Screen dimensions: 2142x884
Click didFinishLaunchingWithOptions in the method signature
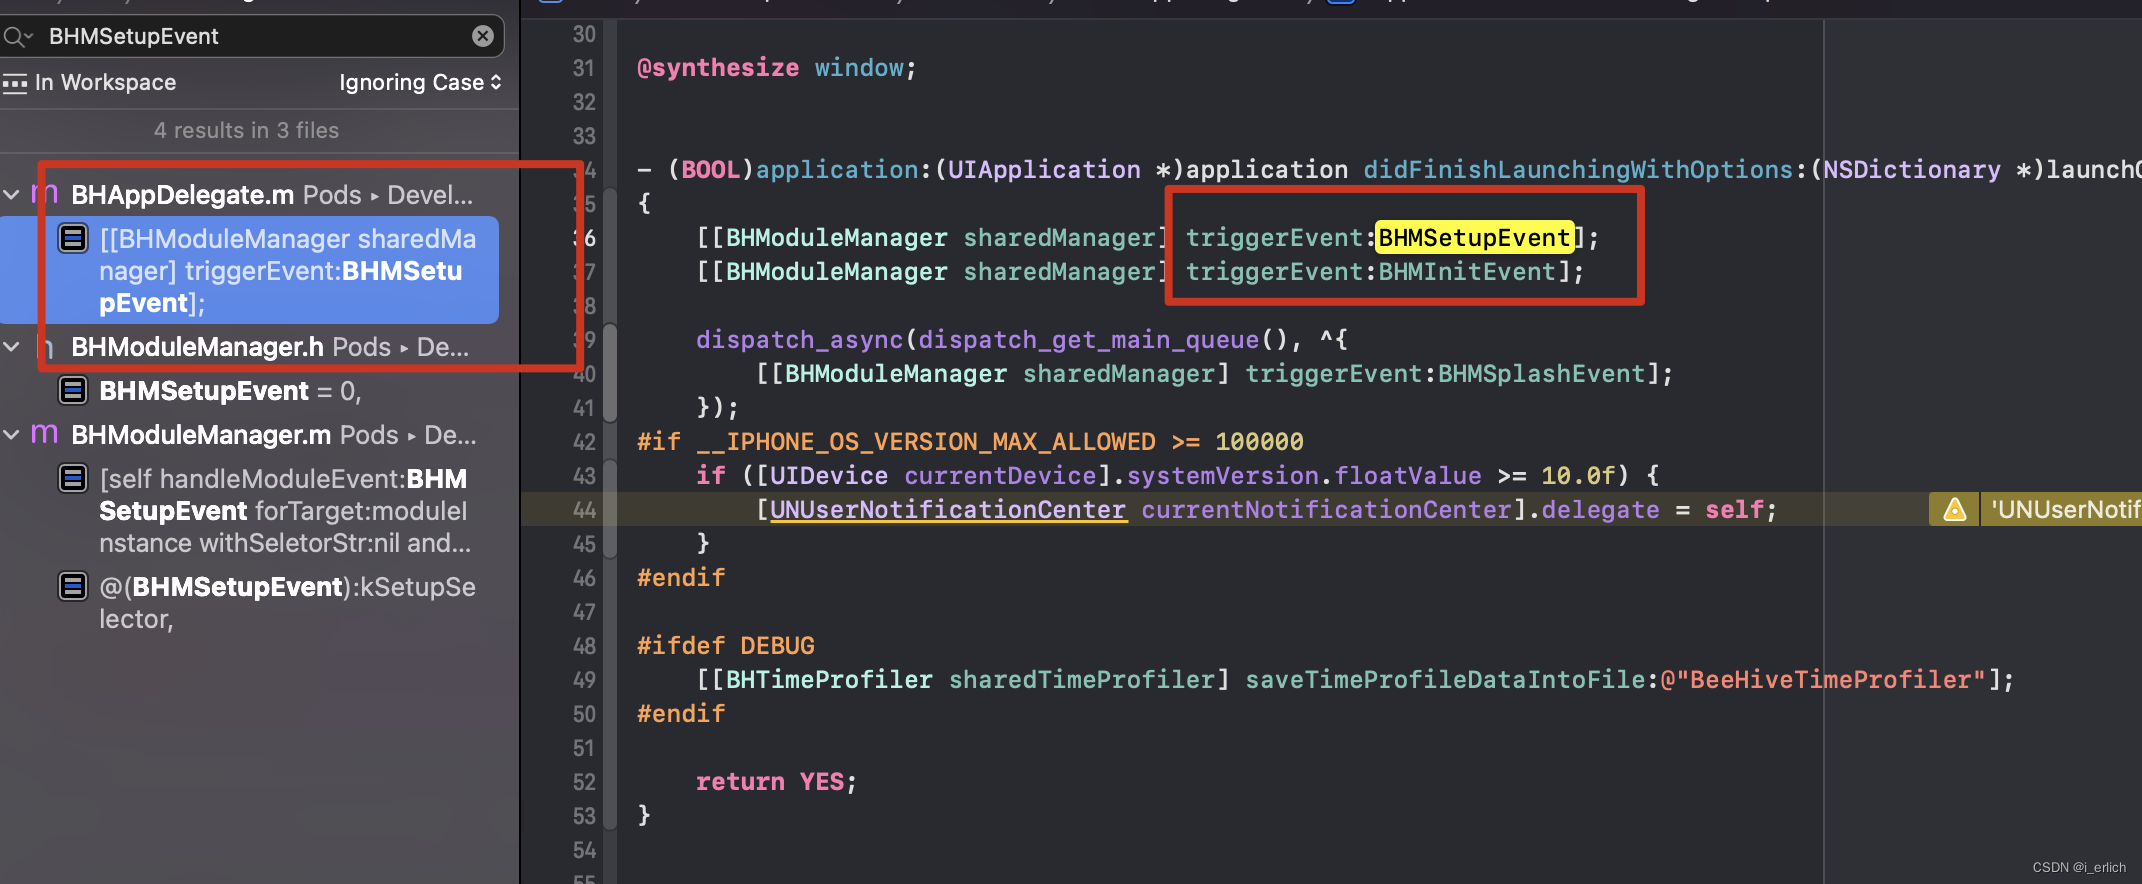click(x=1578, y=170)
